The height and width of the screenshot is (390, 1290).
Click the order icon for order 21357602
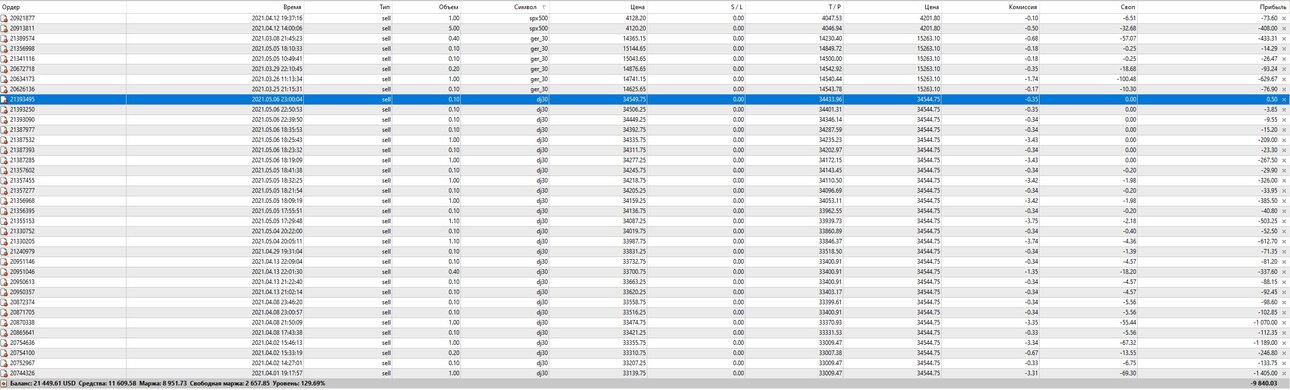(5, 170)
